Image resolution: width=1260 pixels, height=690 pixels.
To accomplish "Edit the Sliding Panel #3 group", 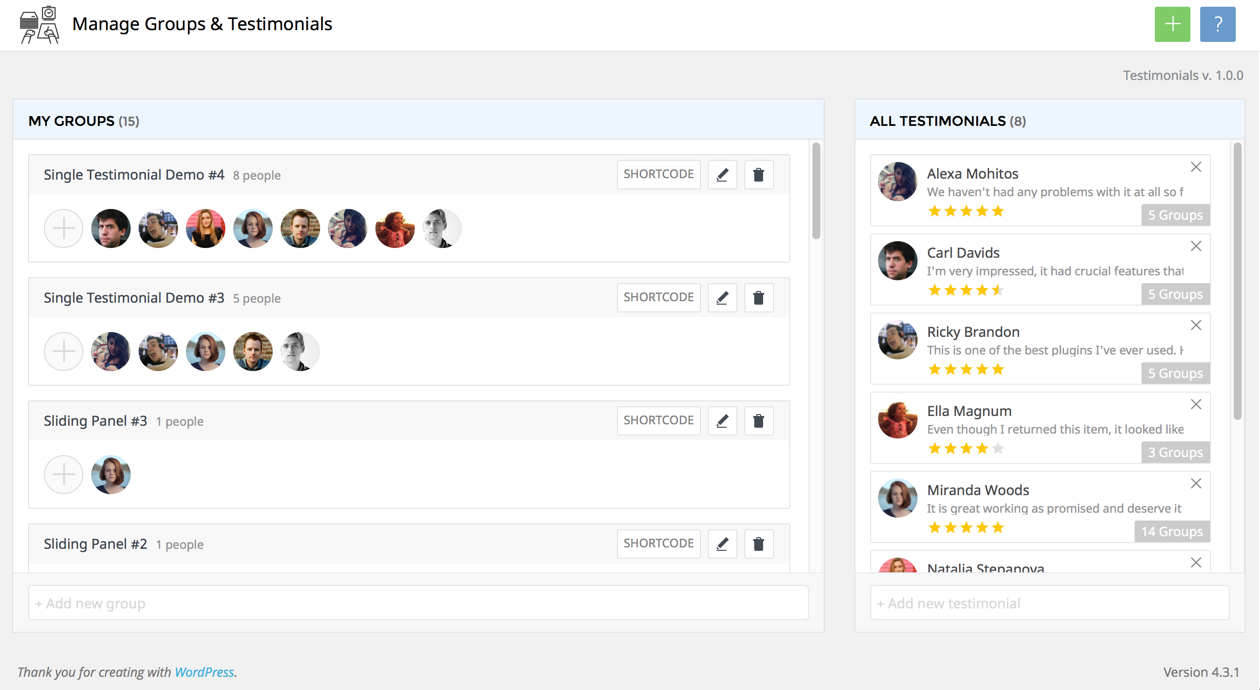I will pyautogui.click(x=722, y=421).
